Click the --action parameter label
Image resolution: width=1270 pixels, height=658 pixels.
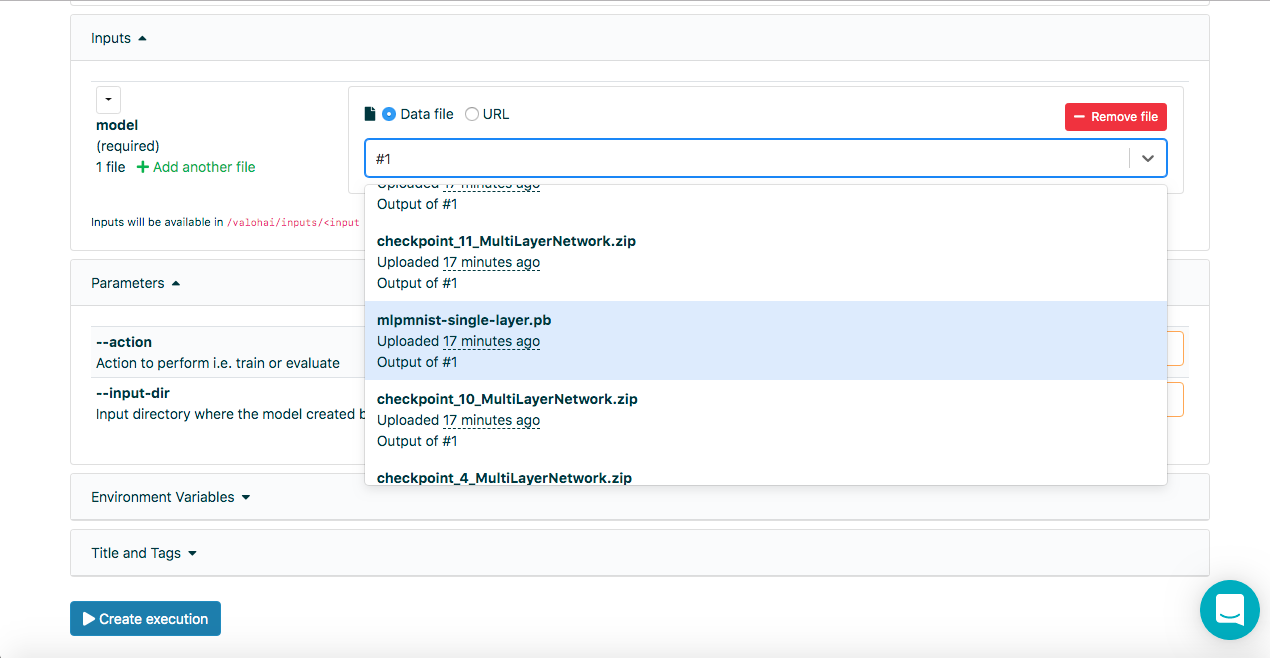coord(124,342)
